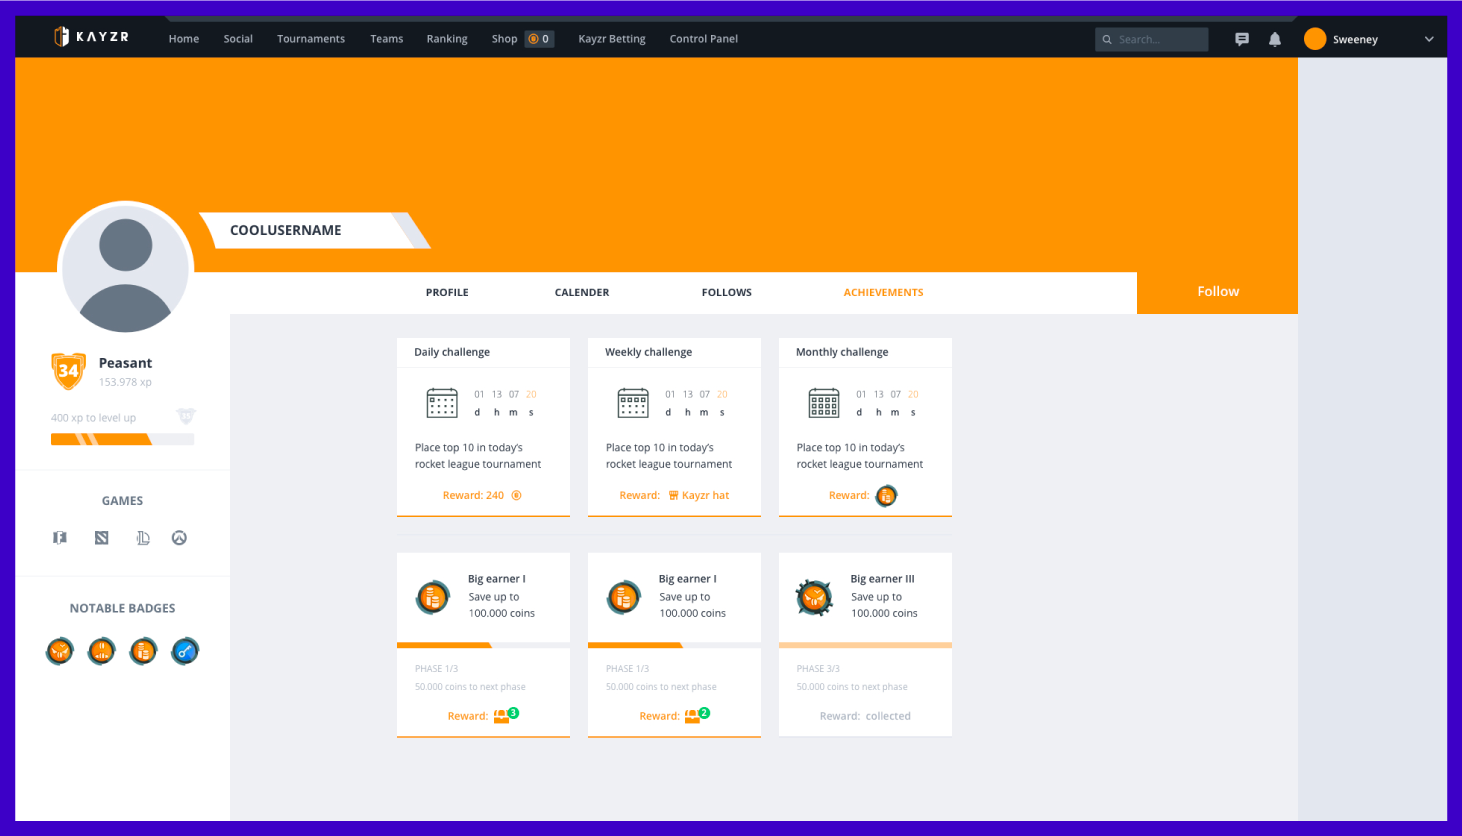Select the Dota 2 game icon

pyautogui.click(x=101, y=537)
